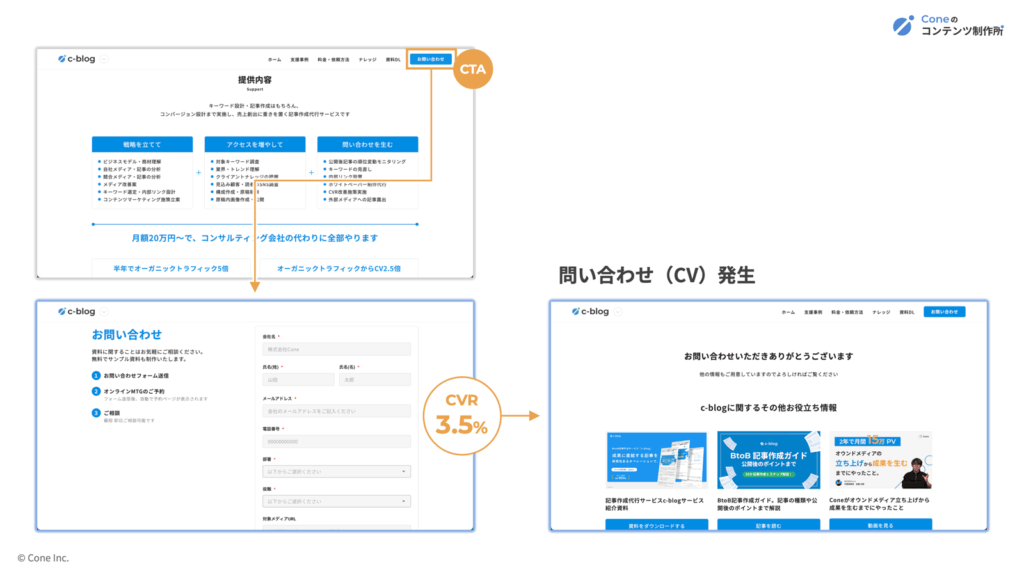Focus the 氏名(名) input field
1024x576 pixels.
[375, 379]
